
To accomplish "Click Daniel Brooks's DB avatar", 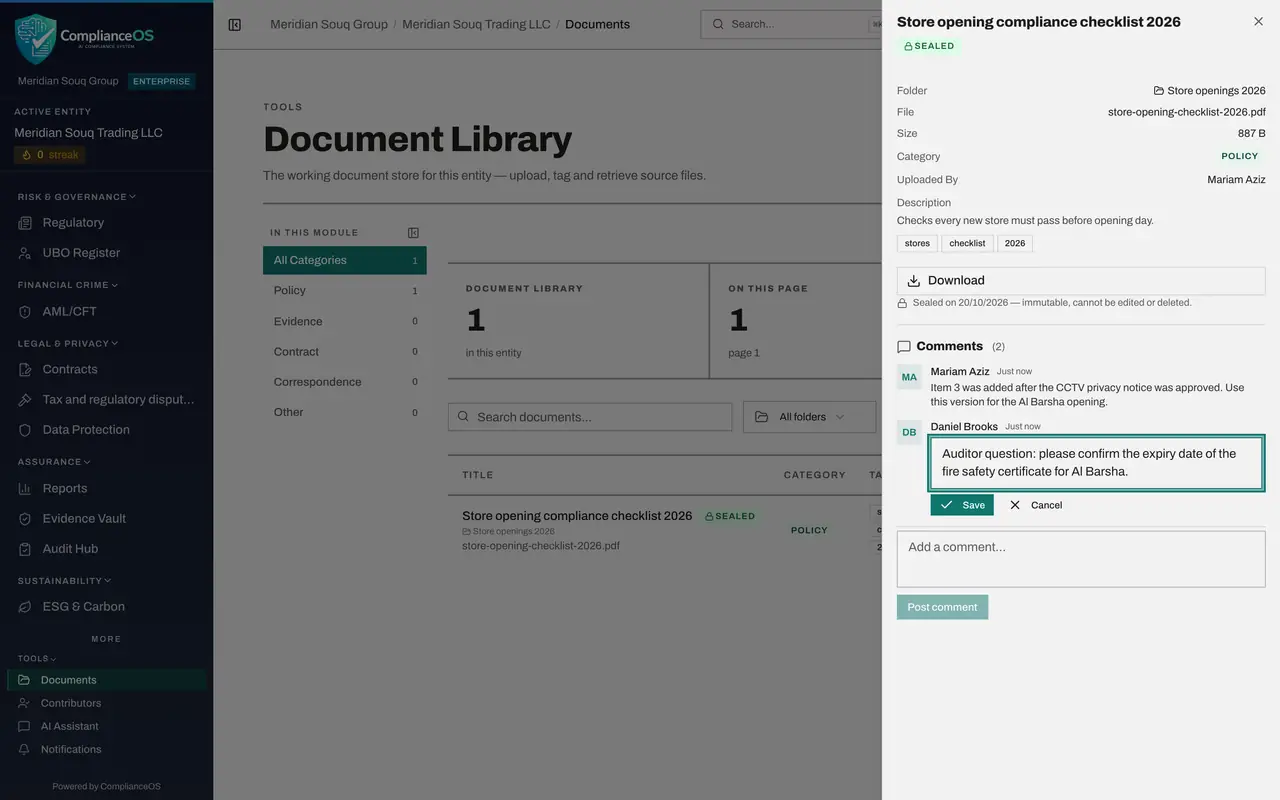I will 909,432.
